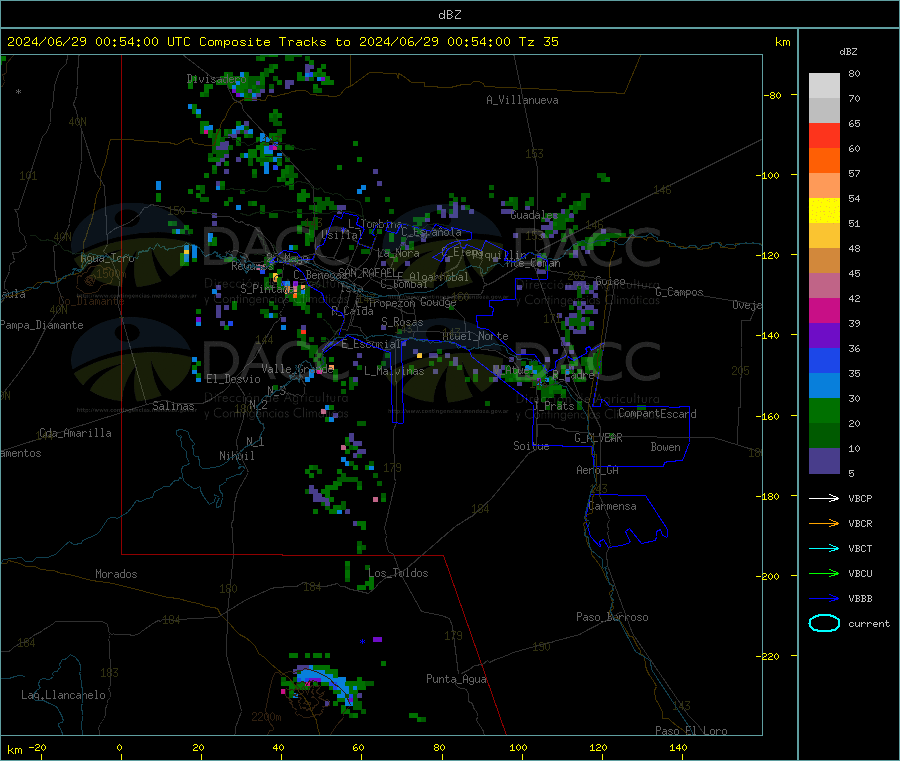Click the L_Malvinas map label
Image resolution: width=900 pixels, height=761 pixels.
pos(394,372)
